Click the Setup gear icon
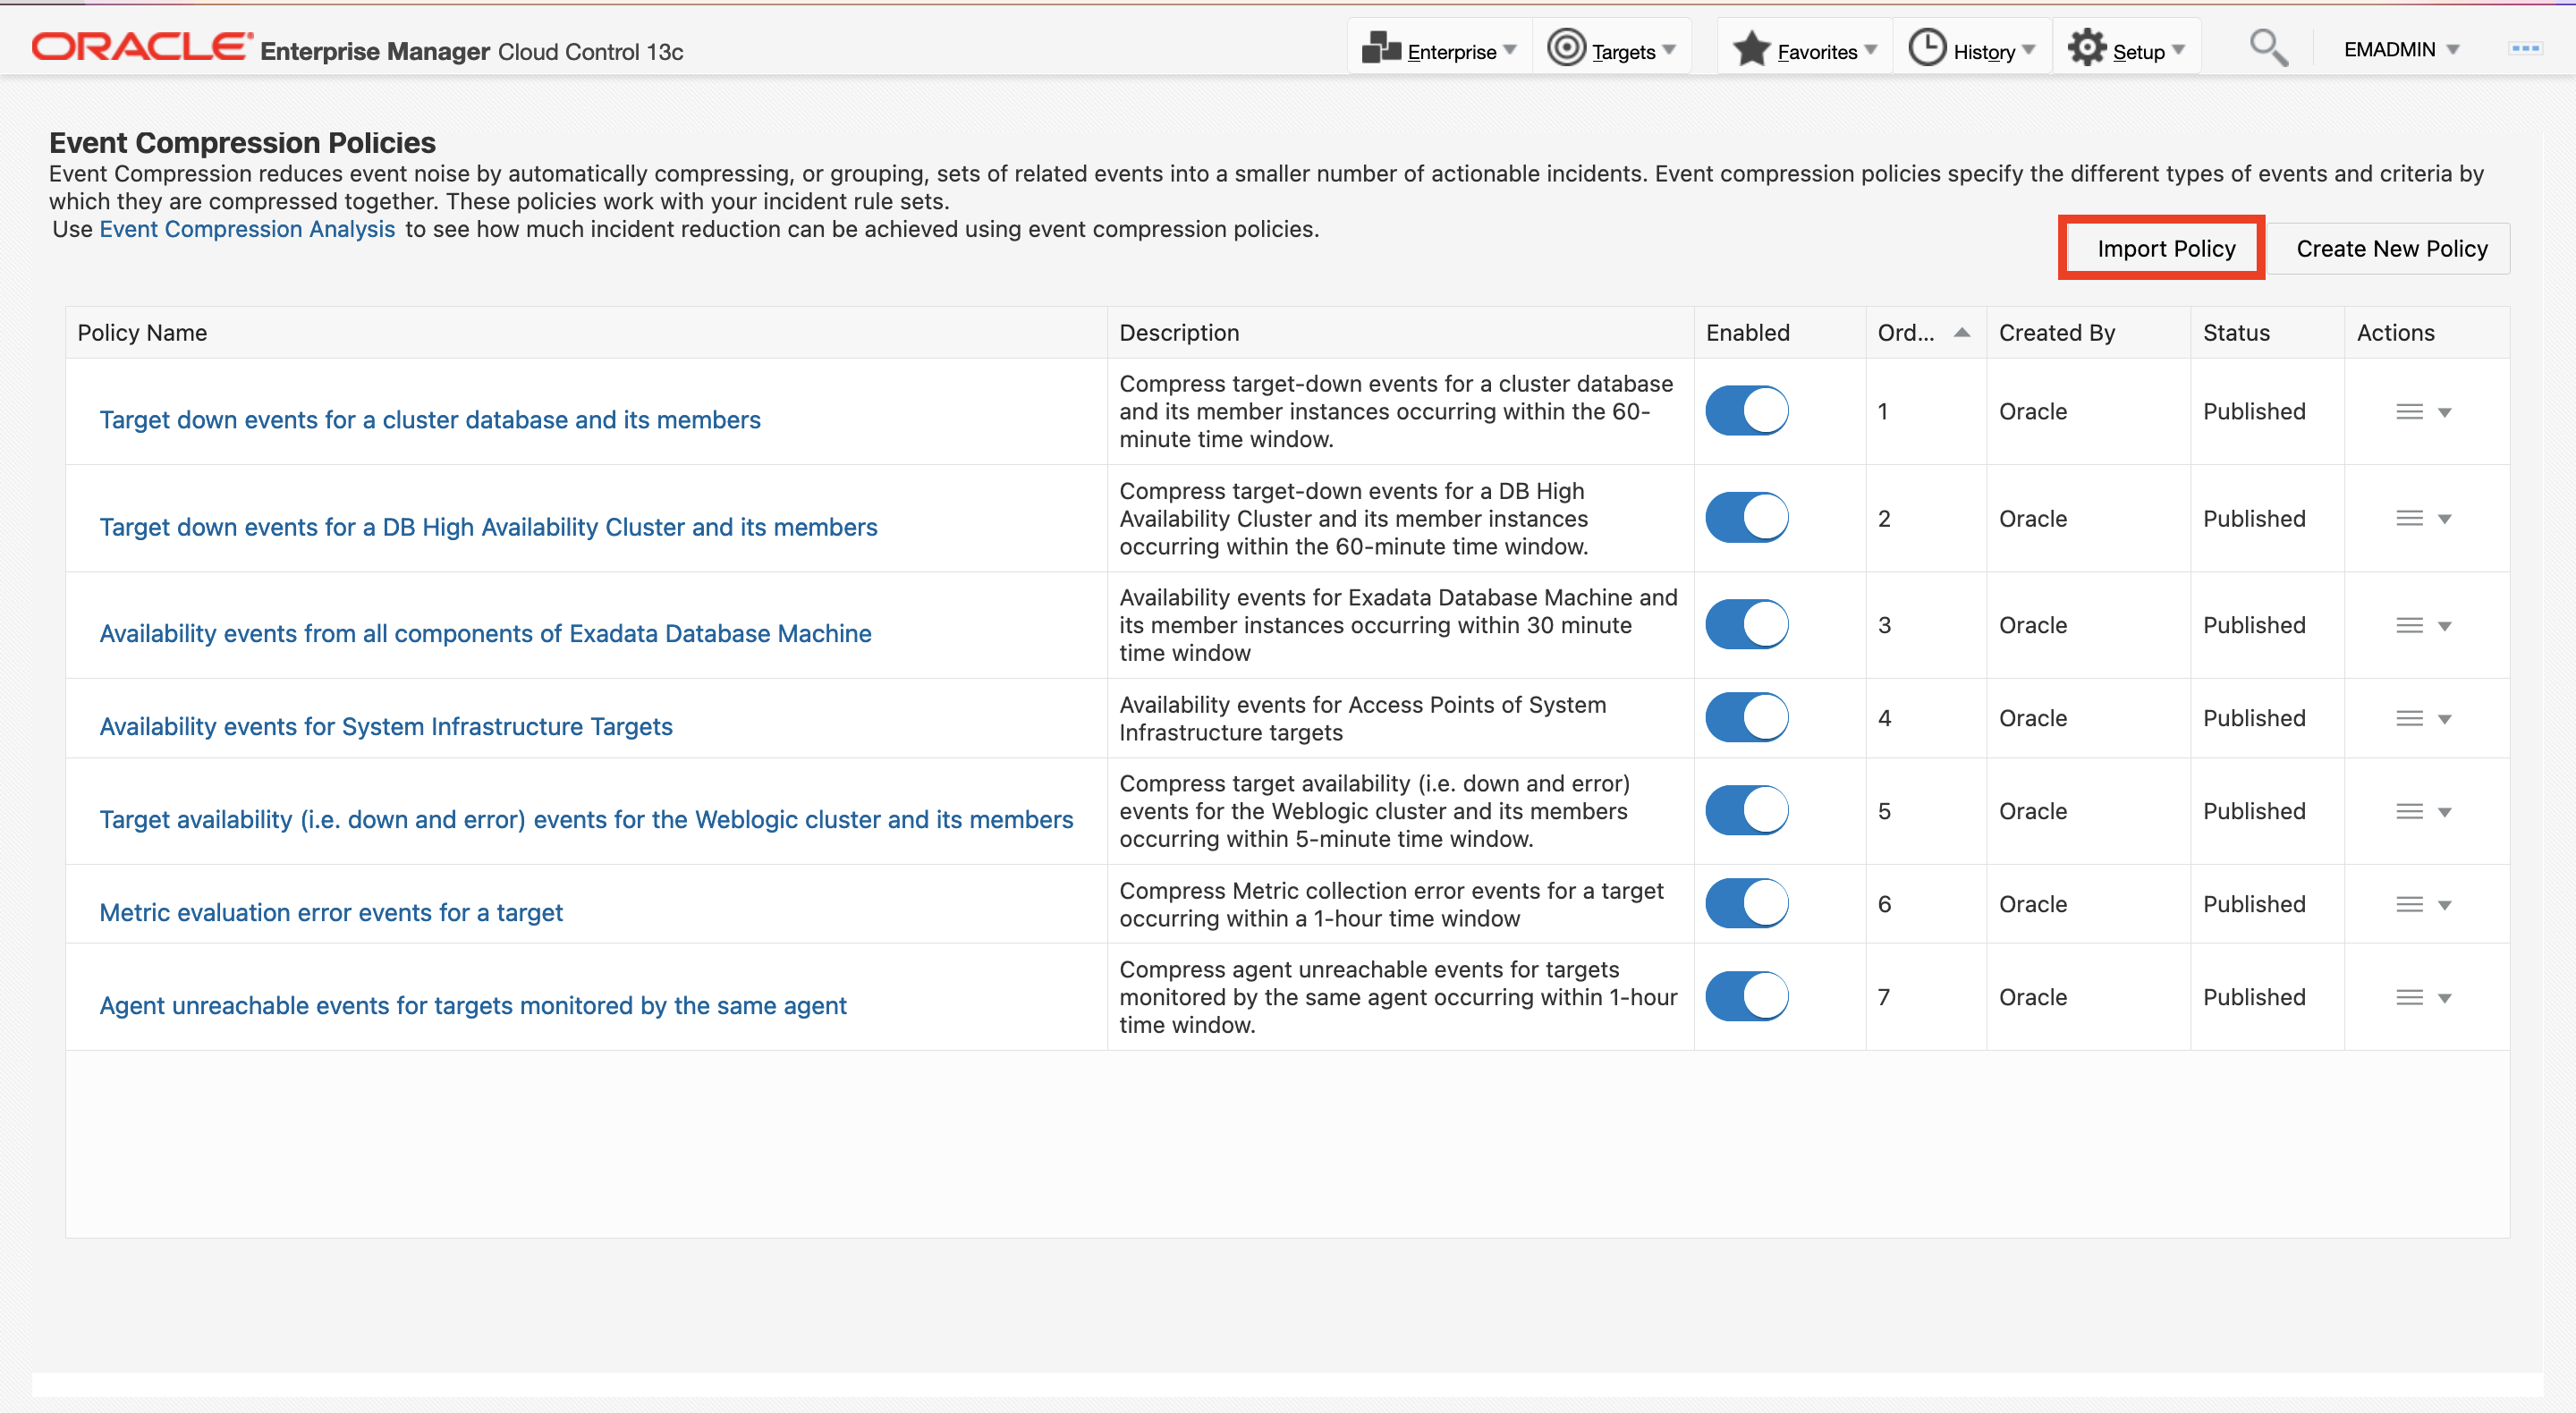2576x1413 pixels. point(2087,48)
